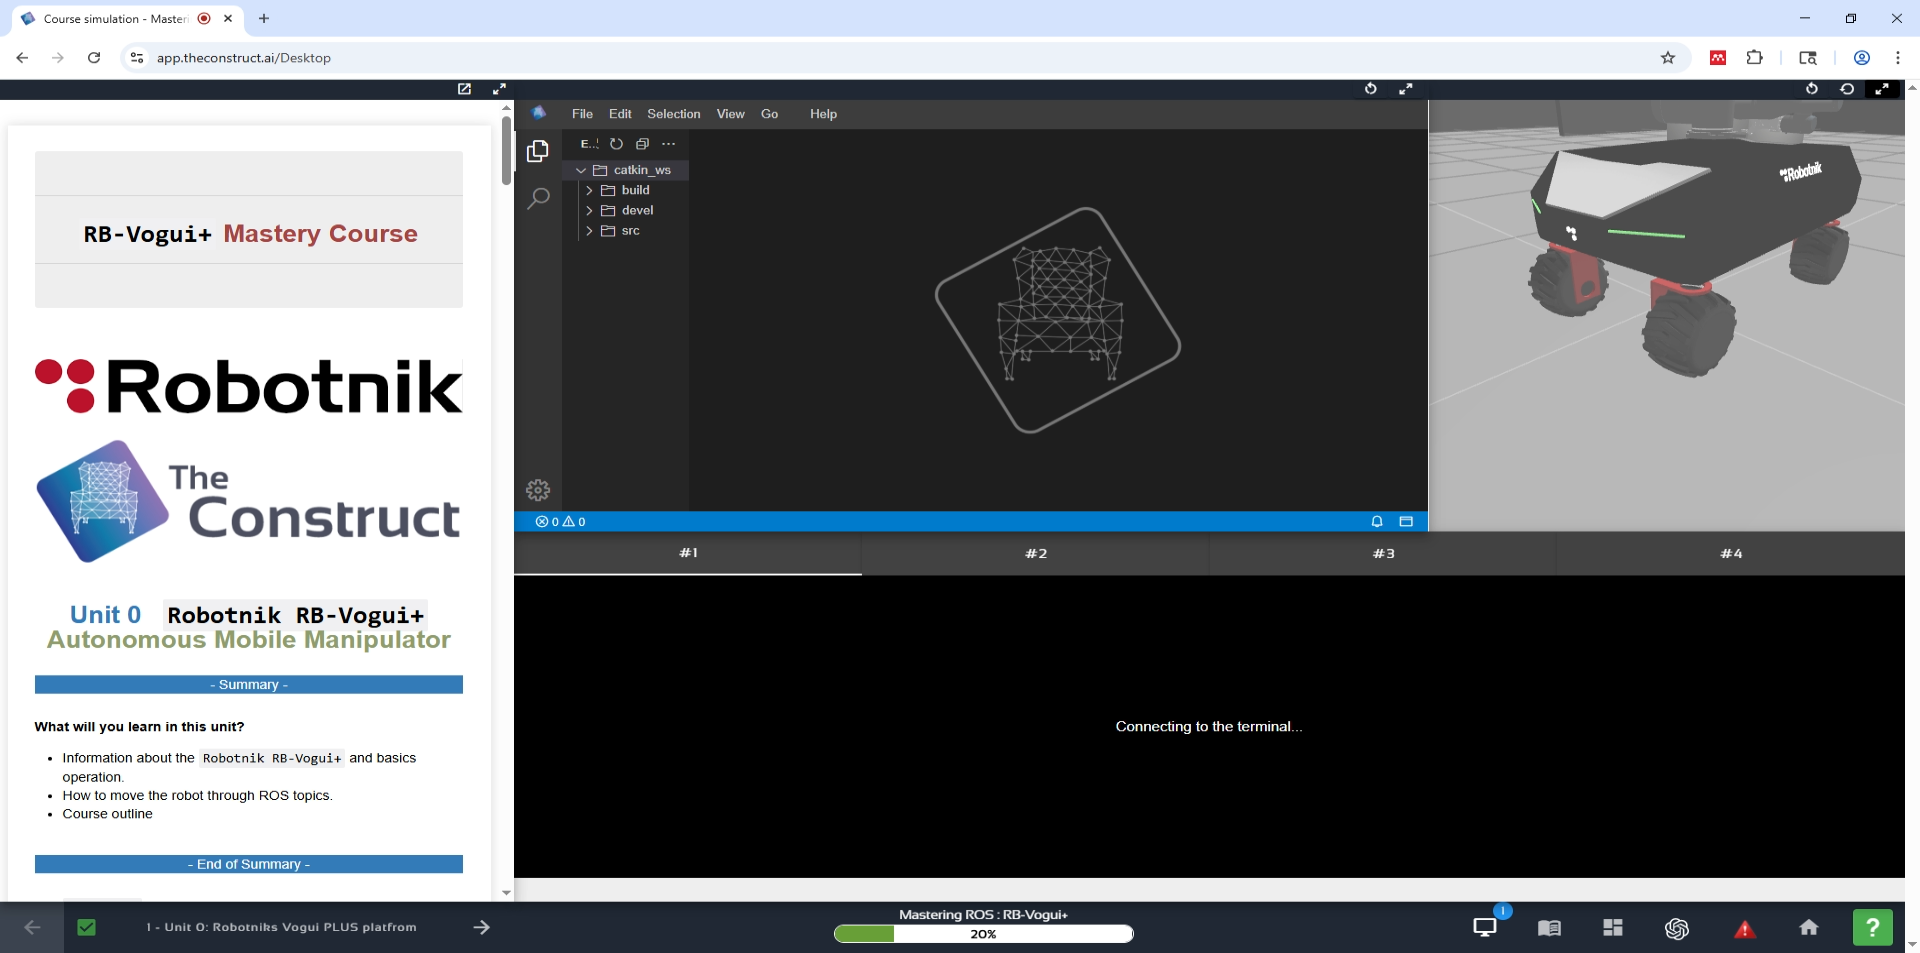The height and width of the screenshot is (953, 1920).
Task: Toggle the green unit completion checkbox
Action: (87, 927)
